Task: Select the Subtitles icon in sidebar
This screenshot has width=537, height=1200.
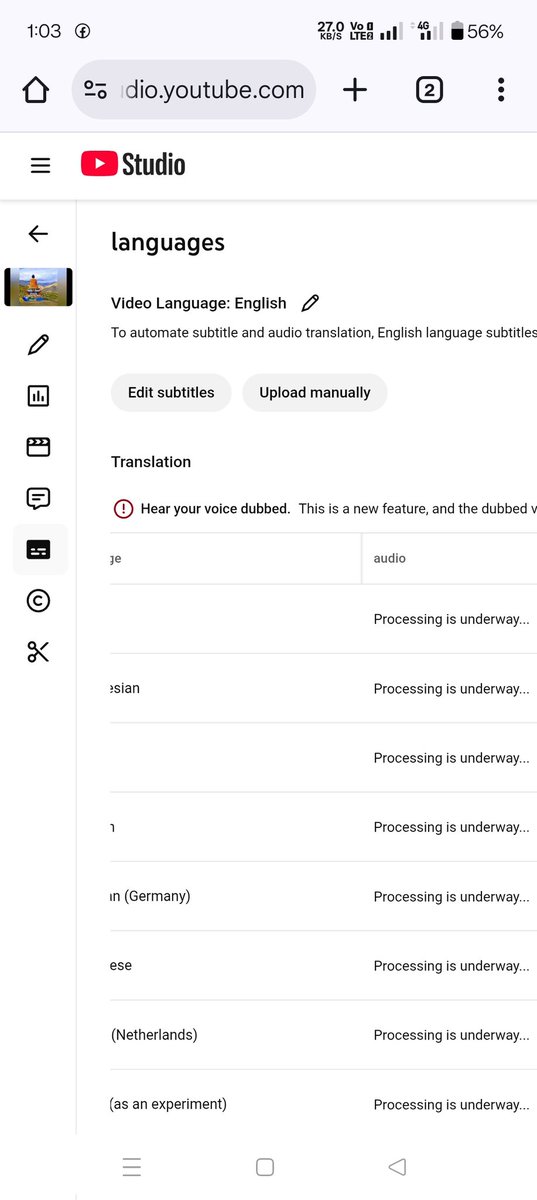Action: point(39,549)
